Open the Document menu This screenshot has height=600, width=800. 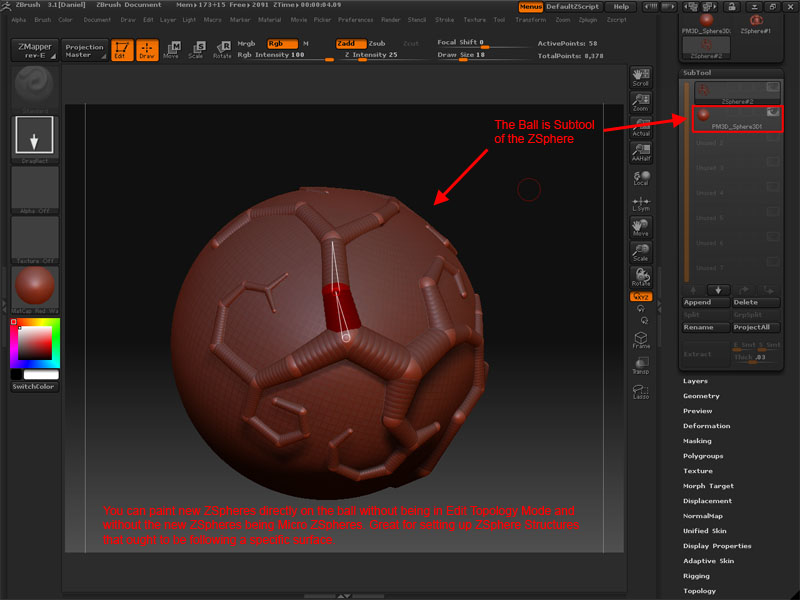(97, 20)
